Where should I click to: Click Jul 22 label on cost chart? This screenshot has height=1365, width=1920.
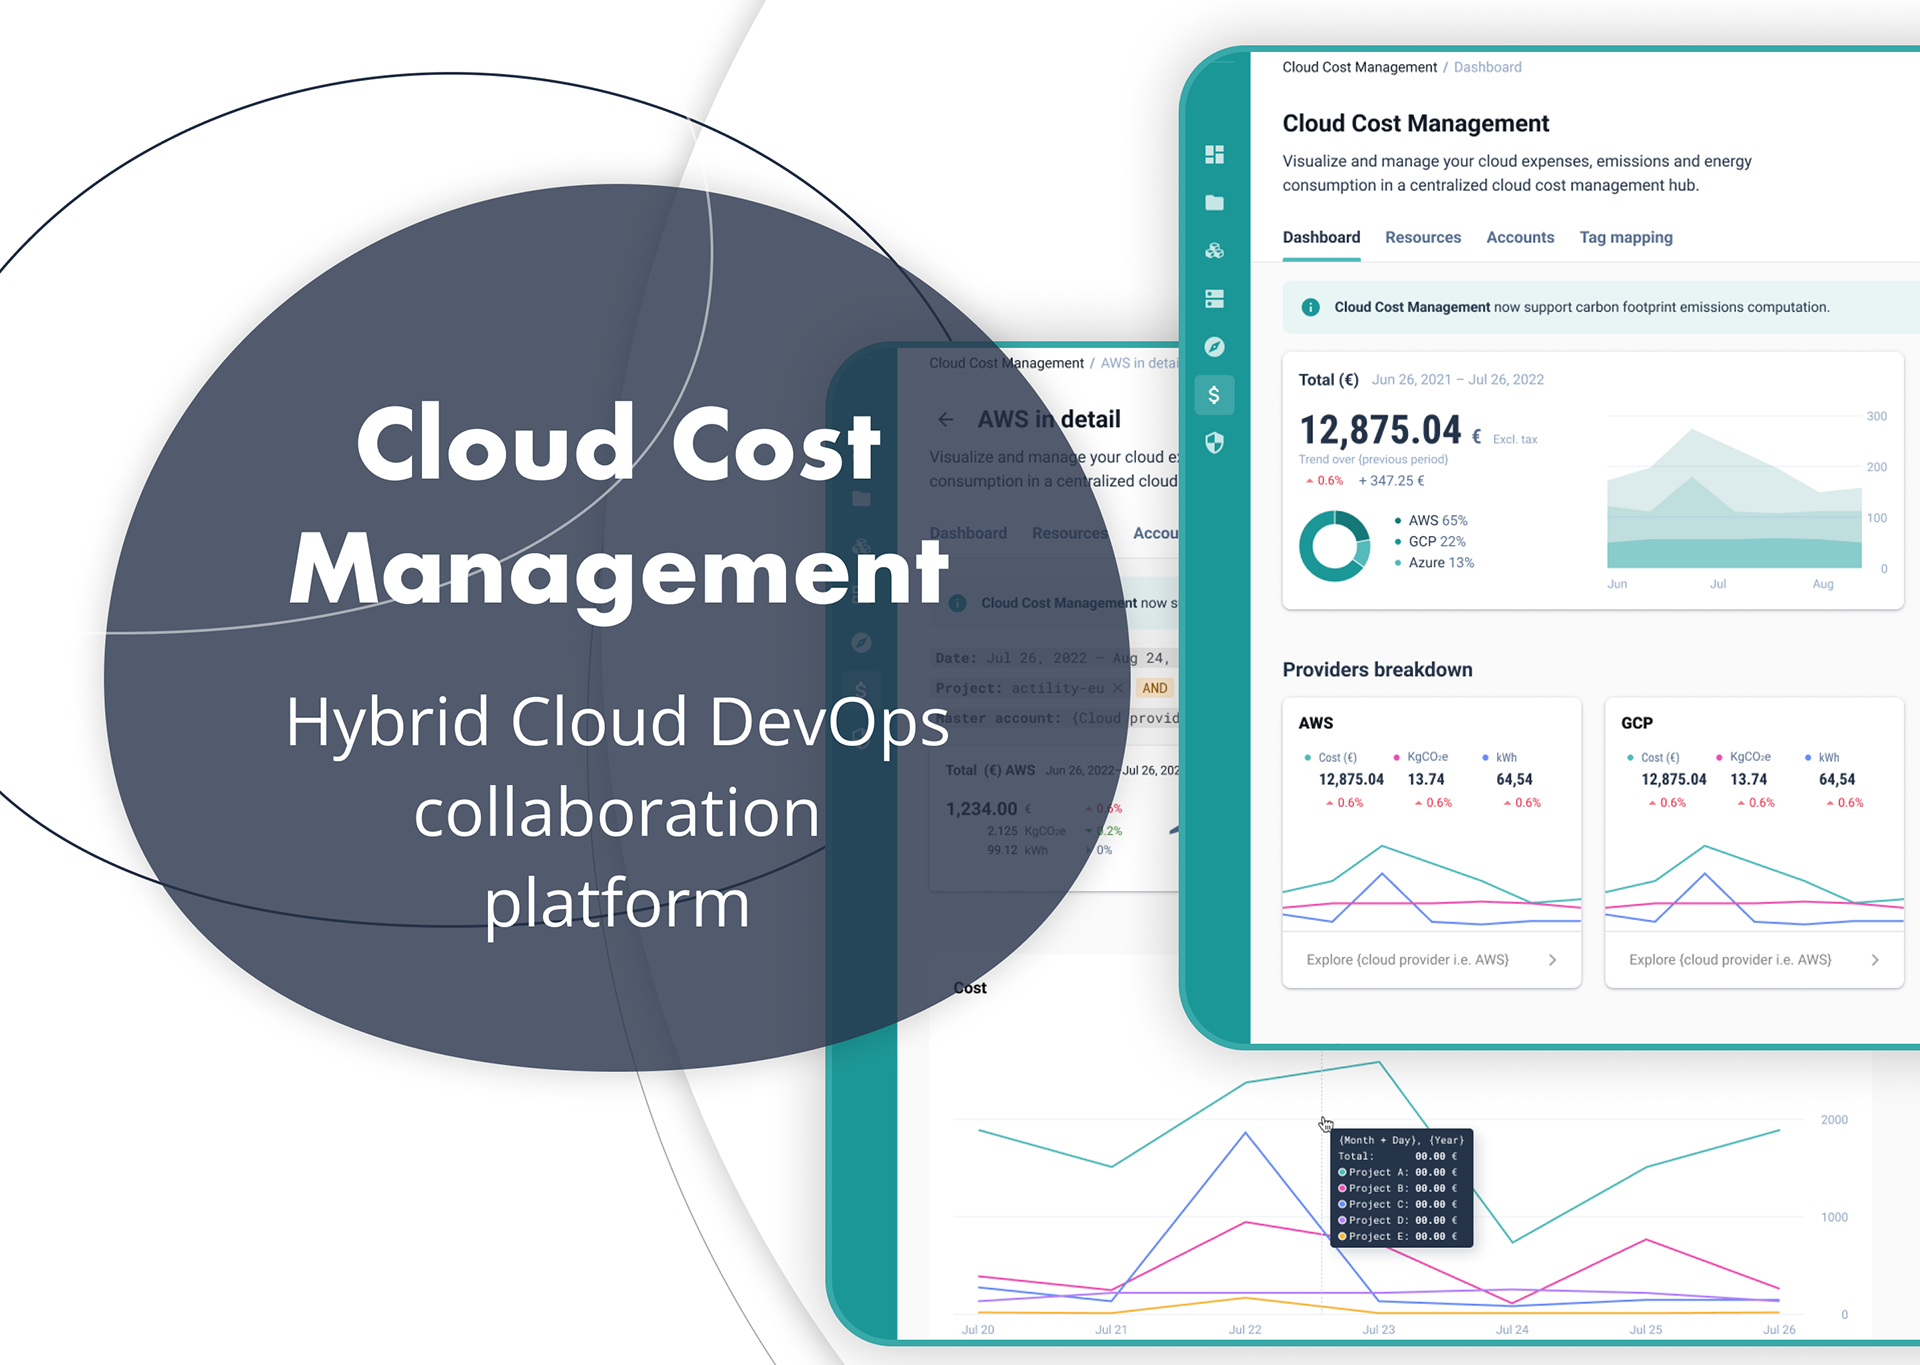tap(1245, 1329)
